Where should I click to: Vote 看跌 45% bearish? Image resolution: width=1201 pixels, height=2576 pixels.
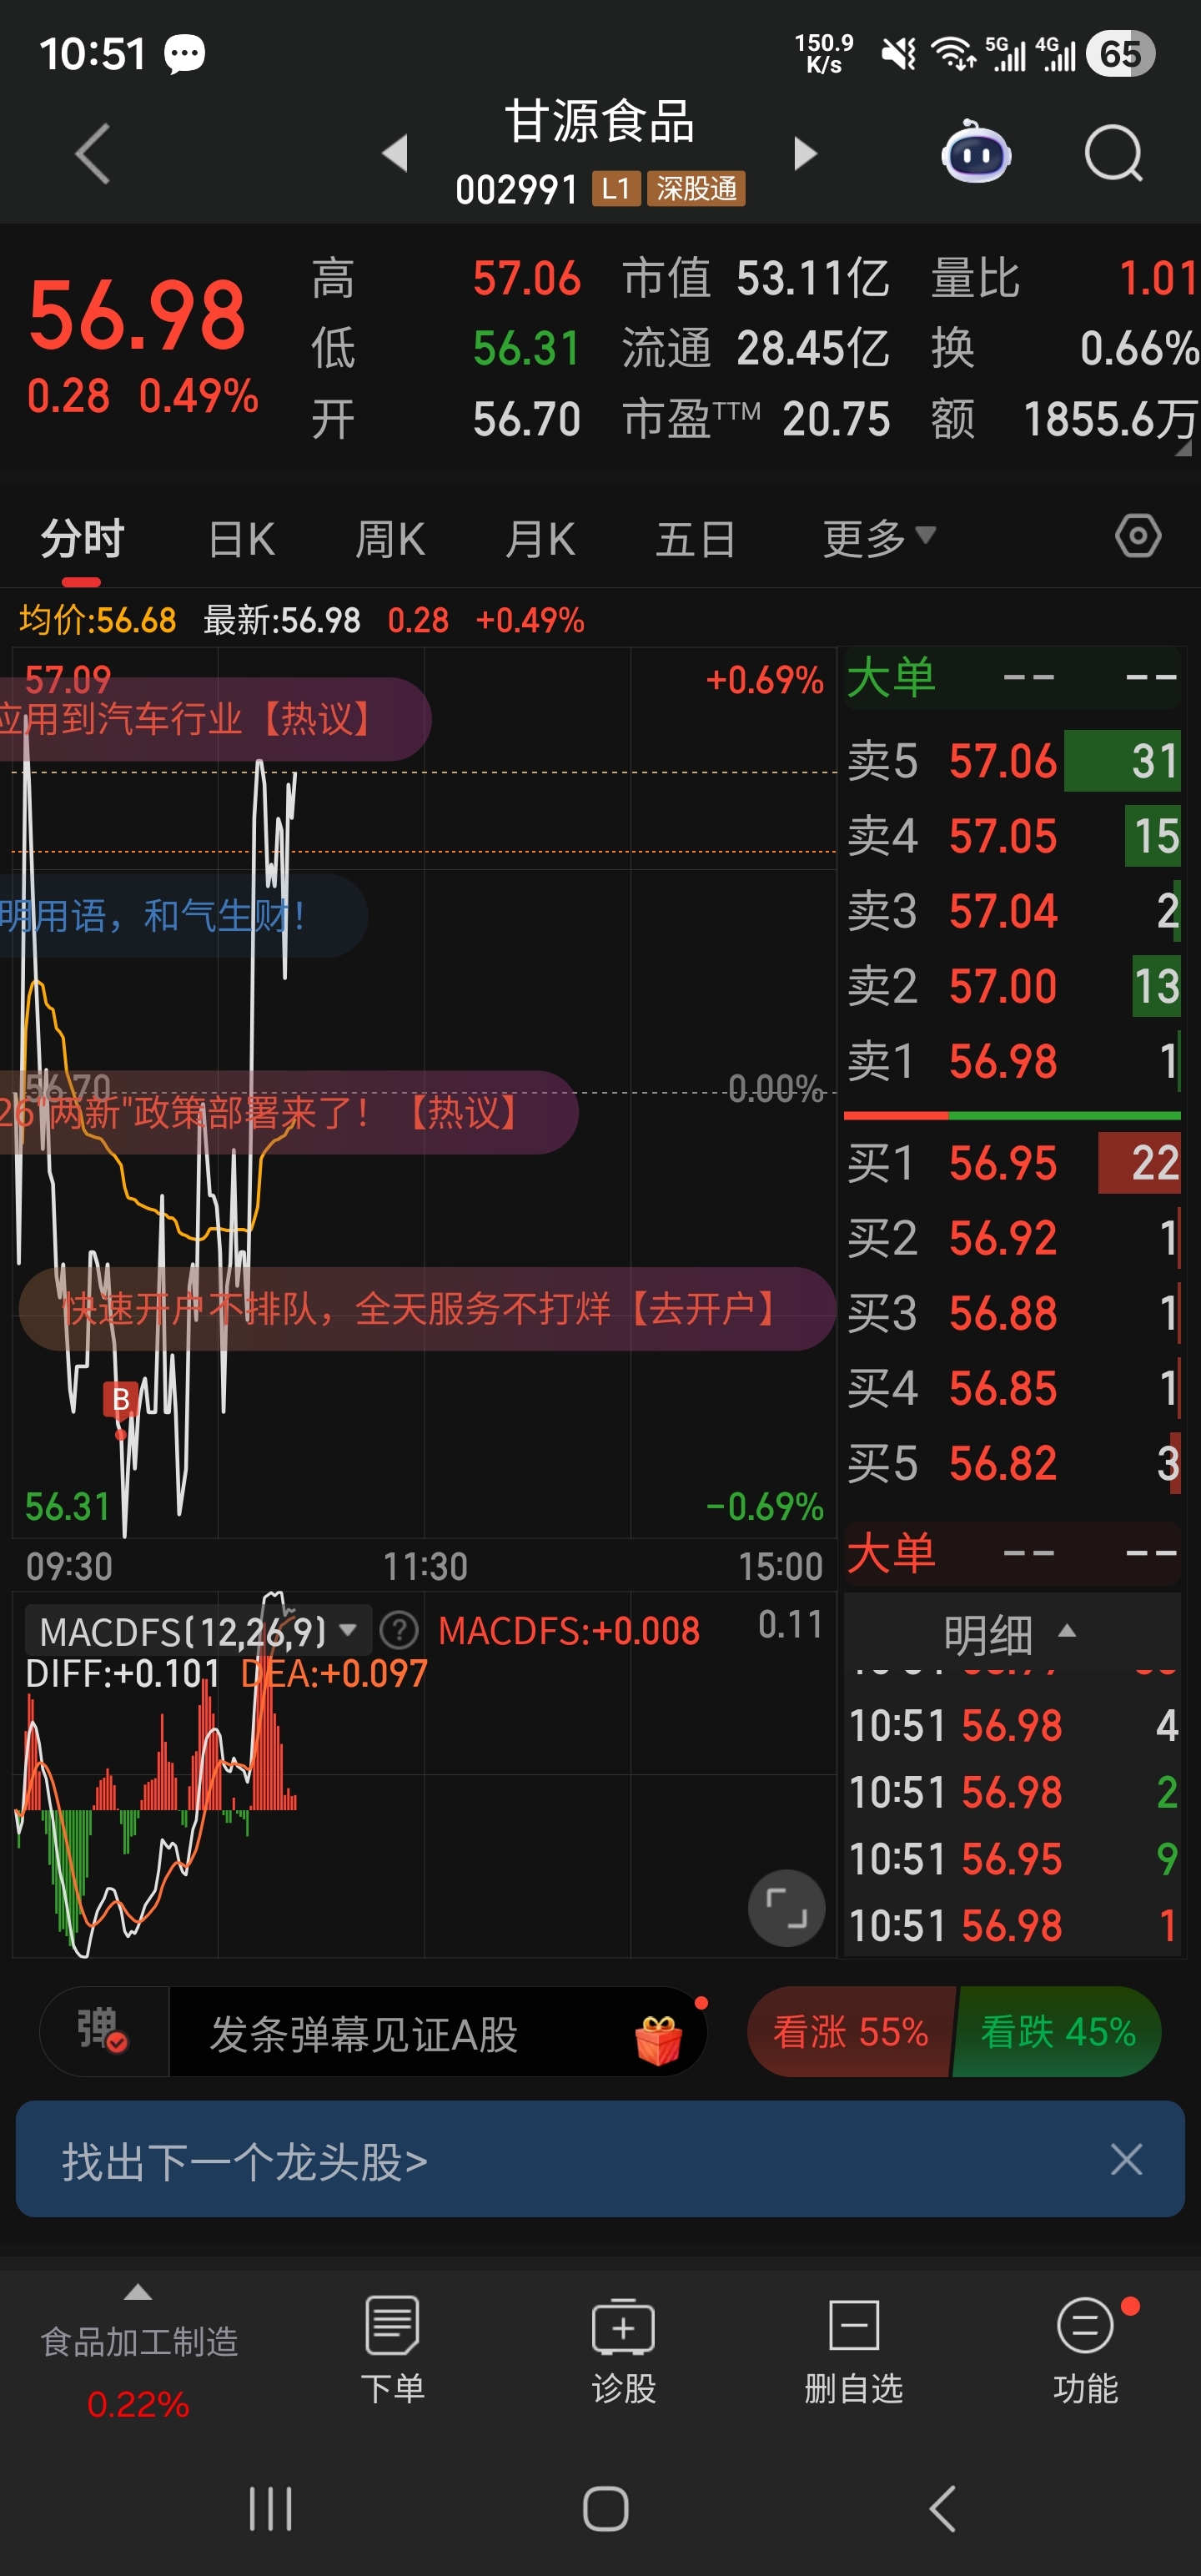1058,2032
